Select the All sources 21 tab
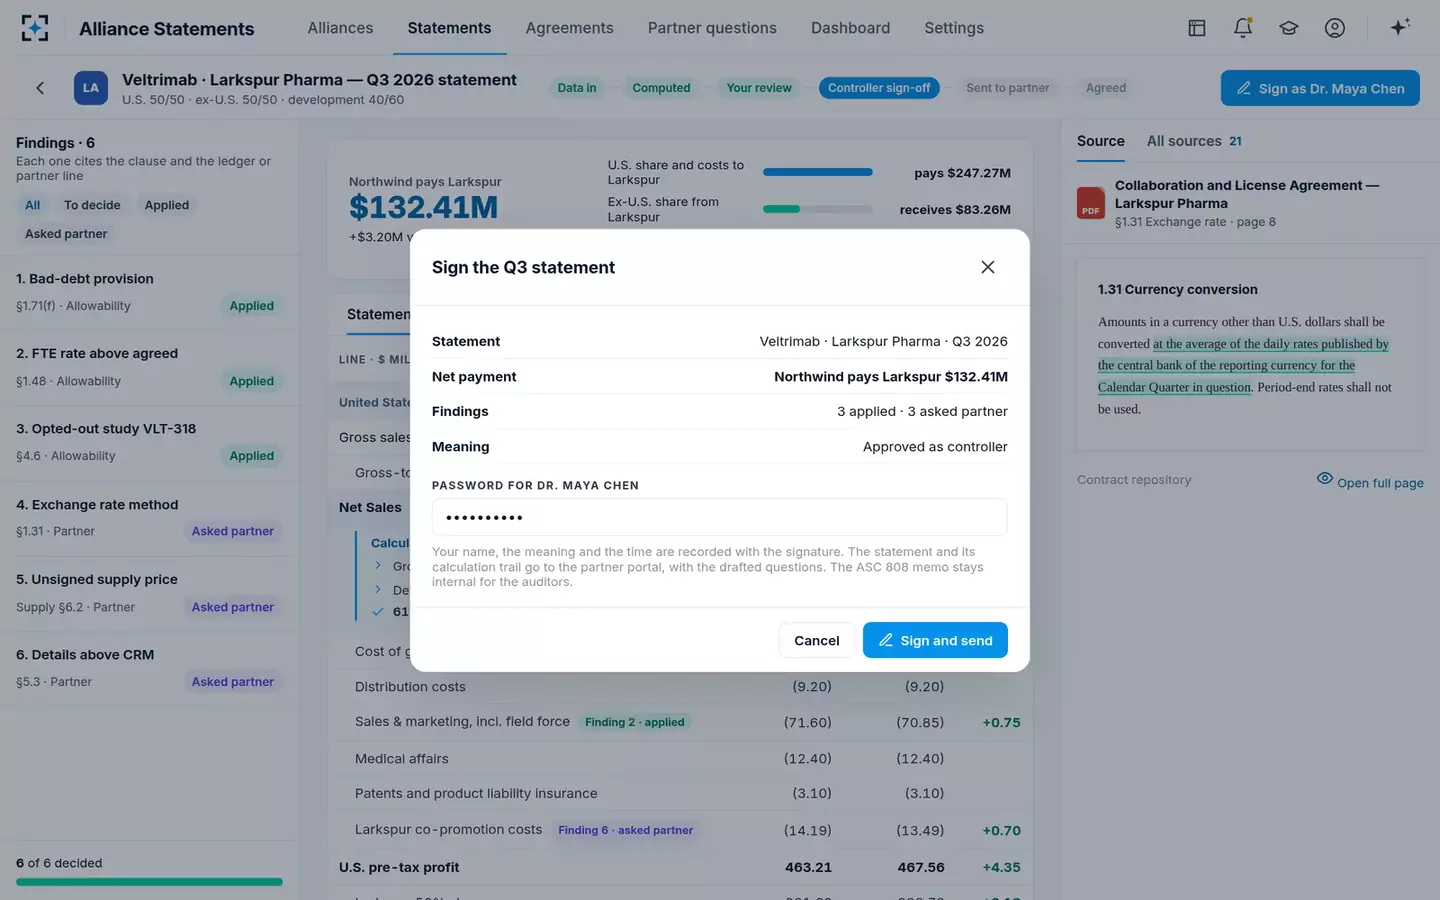The image size is (1440, 900). 1194,141
